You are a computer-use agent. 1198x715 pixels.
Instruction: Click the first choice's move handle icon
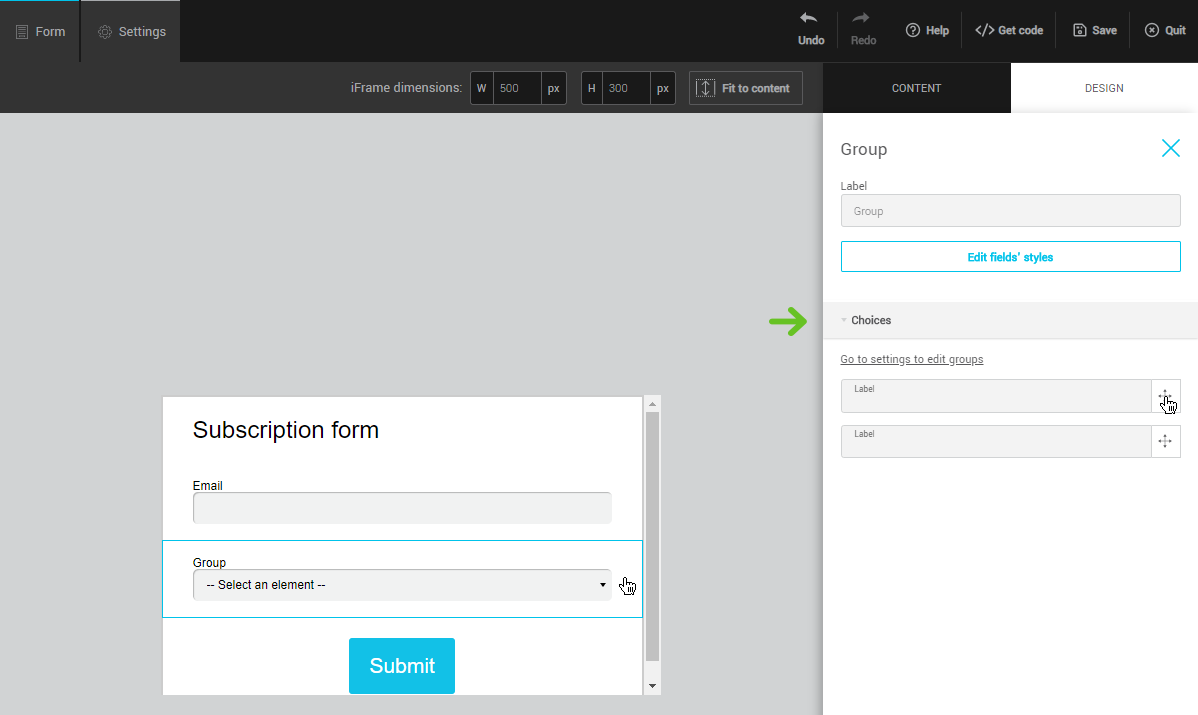coord(1165,396)
